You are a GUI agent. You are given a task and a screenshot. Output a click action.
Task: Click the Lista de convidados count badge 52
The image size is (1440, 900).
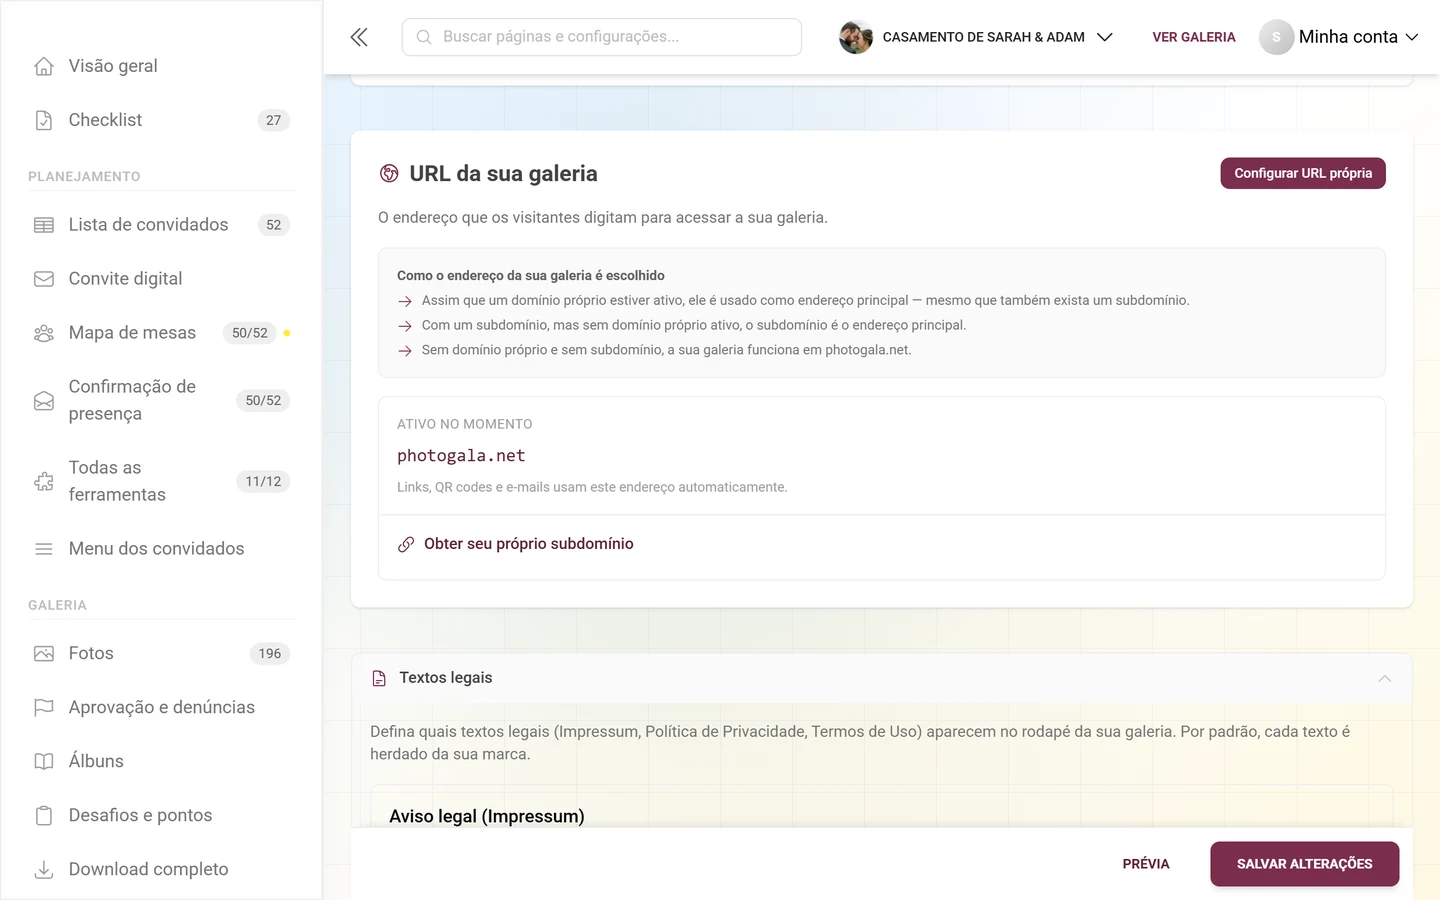click(x=273, y=225)
